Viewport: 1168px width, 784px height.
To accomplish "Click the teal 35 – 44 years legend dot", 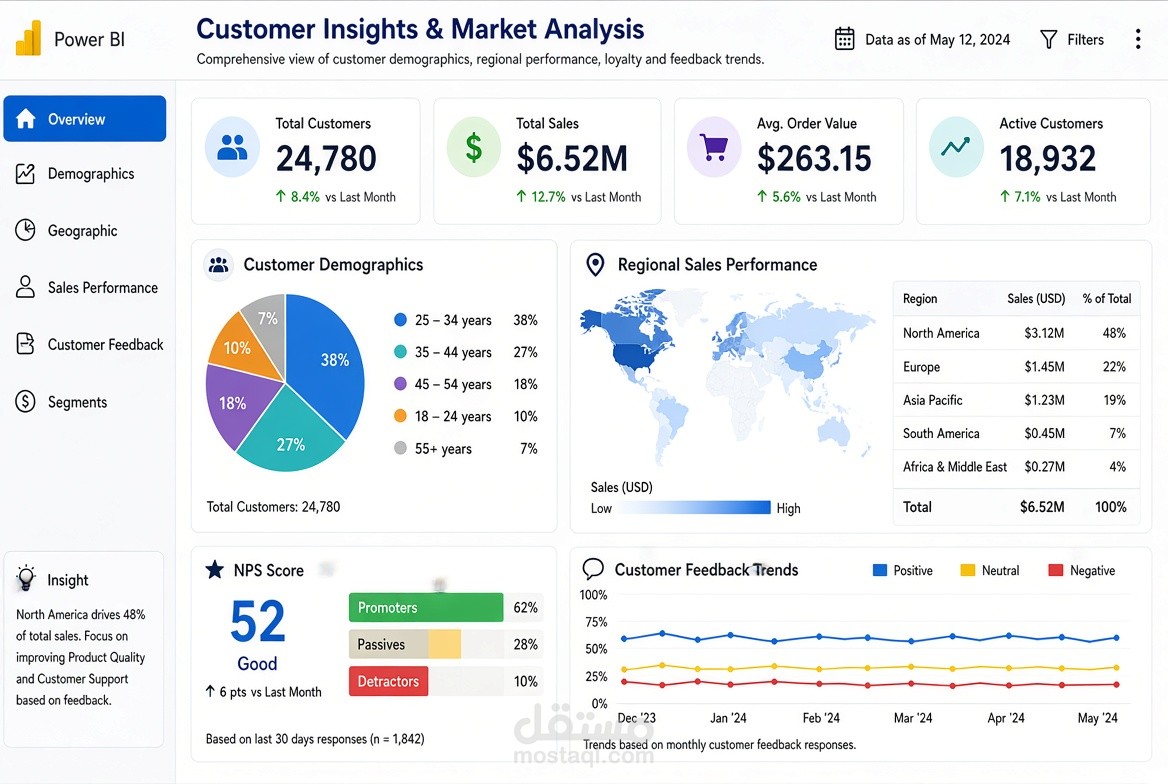I will tap(400, 352).
